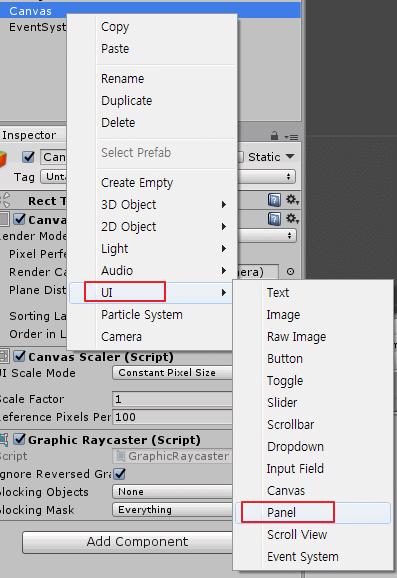Toggle the Canvas component enabled checkbox
Image resolution: width=397 pixels, height=578 pixels.
coord(19,219)
